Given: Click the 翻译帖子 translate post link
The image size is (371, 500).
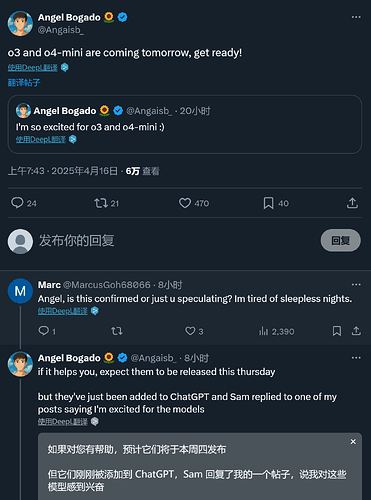Looking at the screenshot, I should point(24,82).
